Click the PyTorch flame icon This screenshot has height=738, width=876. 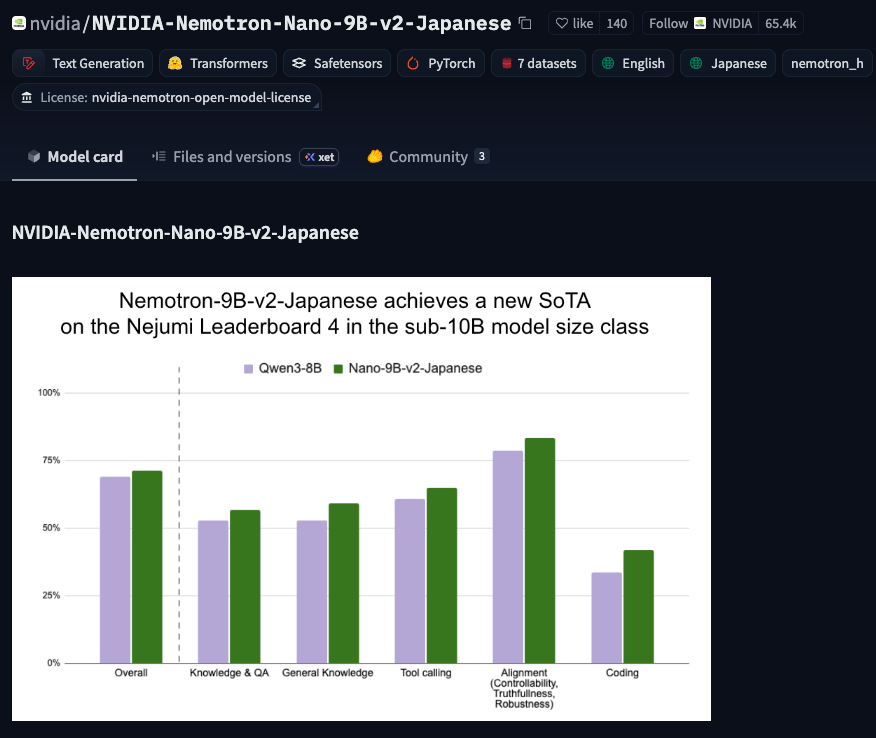point(413,63)
